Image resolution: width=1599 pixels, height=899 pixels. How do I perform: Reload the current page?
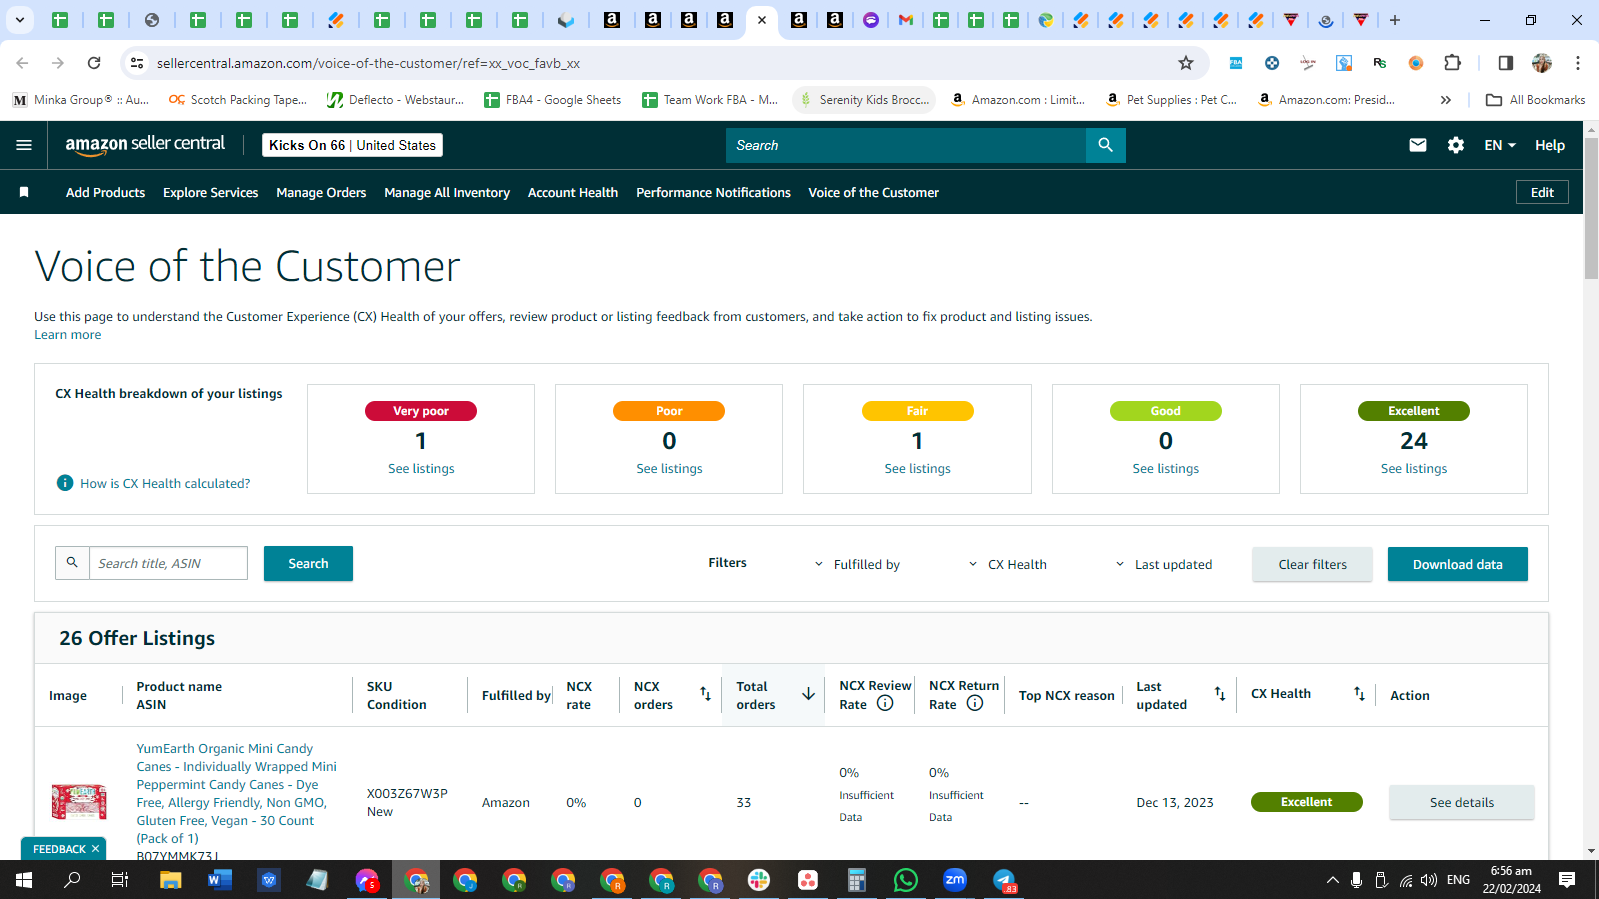pos(94,63)
